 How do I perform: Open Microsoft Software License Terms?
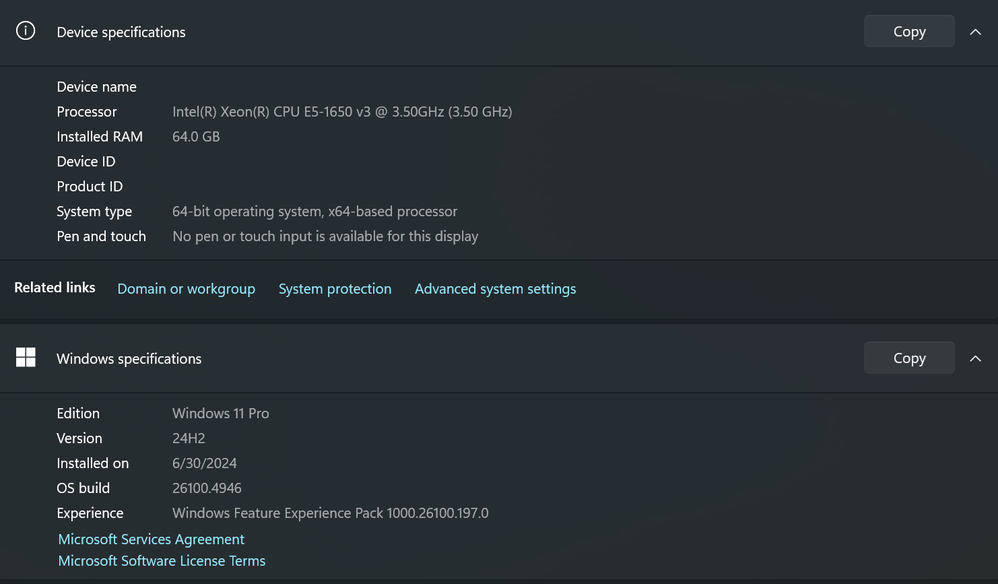point(162,560)
